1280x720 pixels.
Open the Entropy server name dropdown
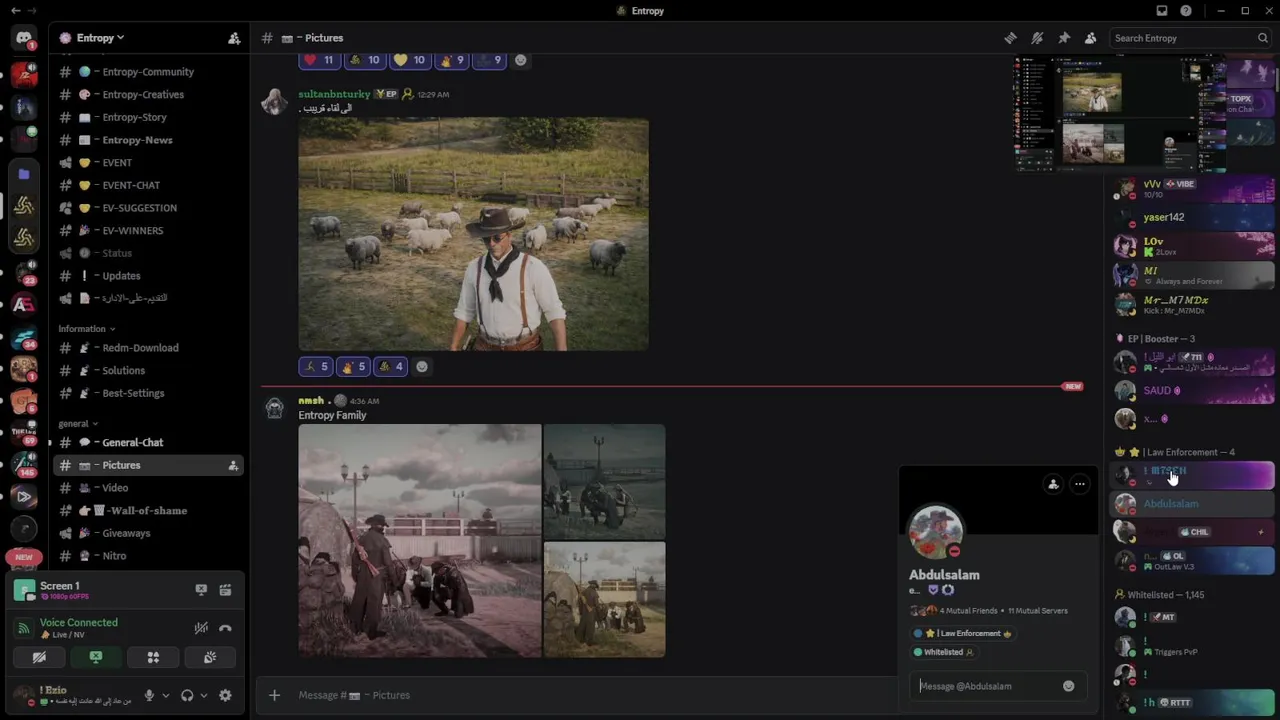tap(100, 38)
